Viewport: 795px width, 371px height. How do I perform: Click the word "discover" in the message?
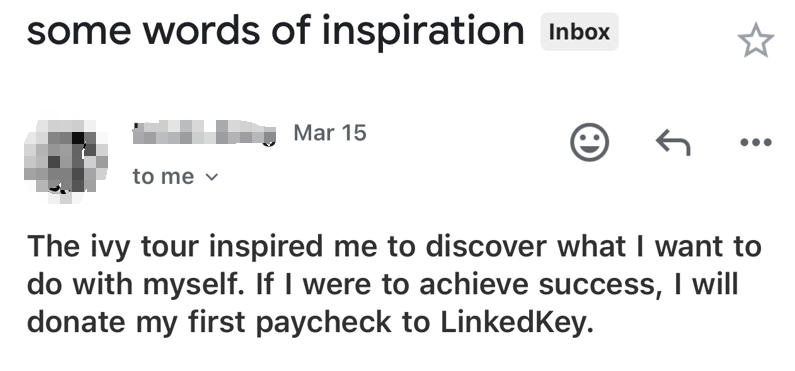[487, 246]
